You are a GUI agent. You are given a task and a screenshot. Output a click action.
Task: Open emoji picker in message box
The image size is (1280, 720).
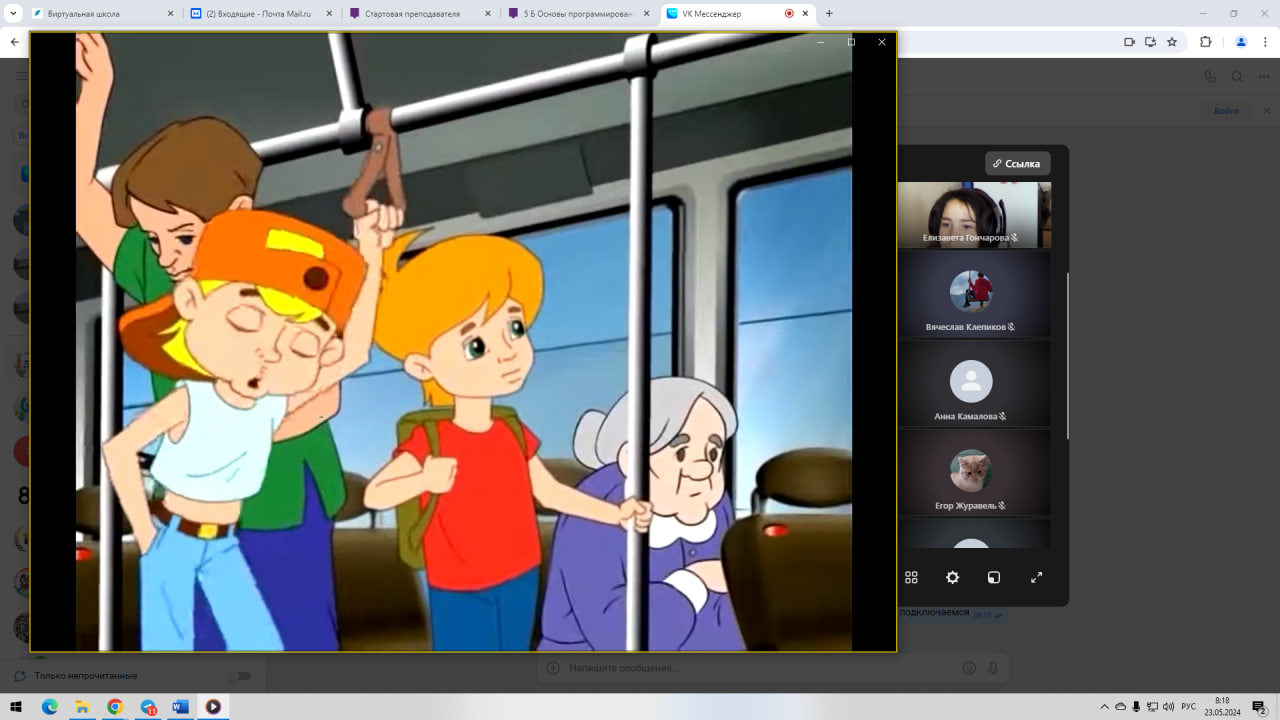(x=968, y=667)
